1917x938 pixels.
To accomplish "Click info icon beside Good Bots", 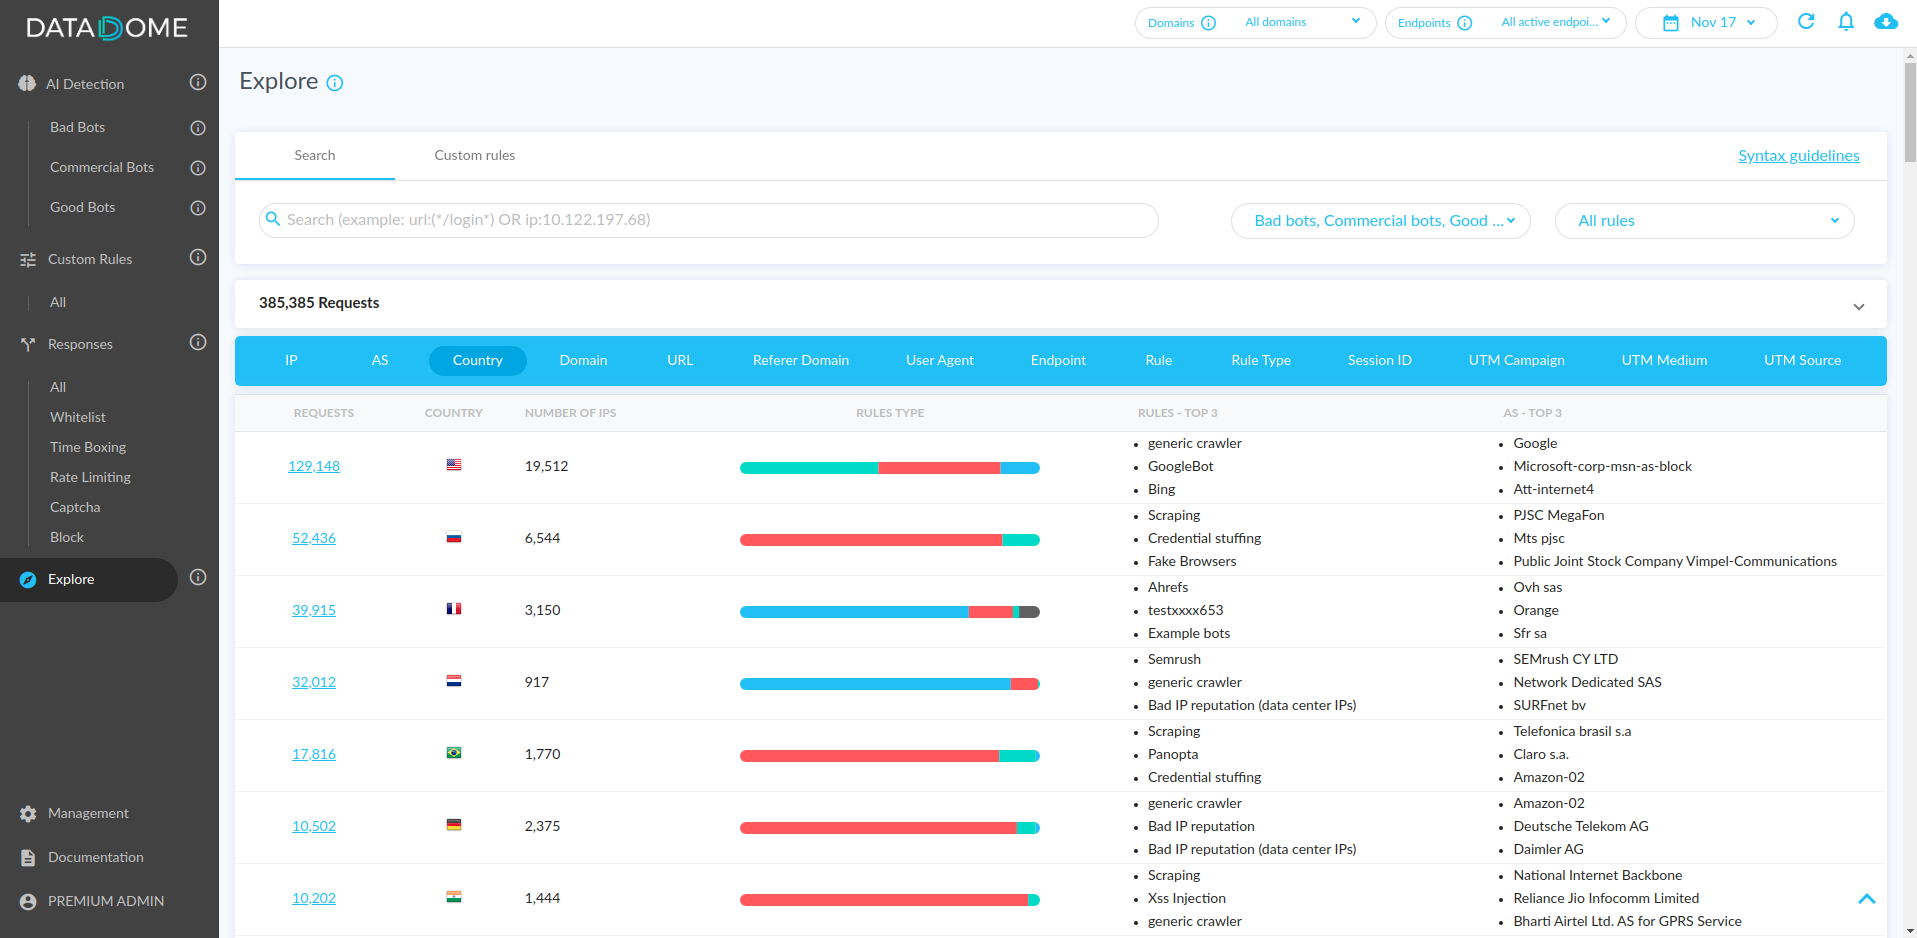I will [x=198, y=207].
